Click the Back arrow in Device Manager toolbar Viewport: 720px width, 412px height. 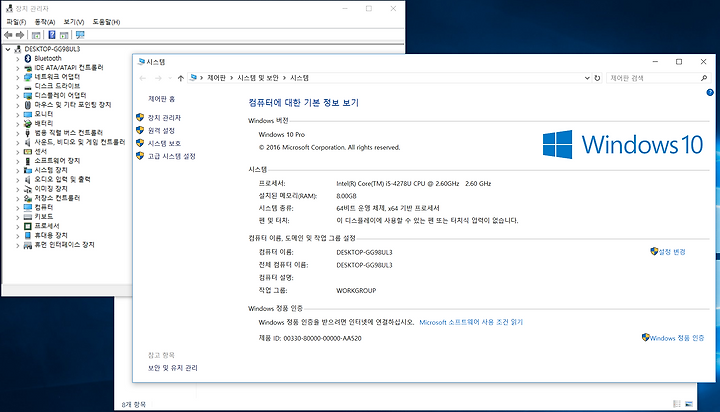(x=8, y=35)
